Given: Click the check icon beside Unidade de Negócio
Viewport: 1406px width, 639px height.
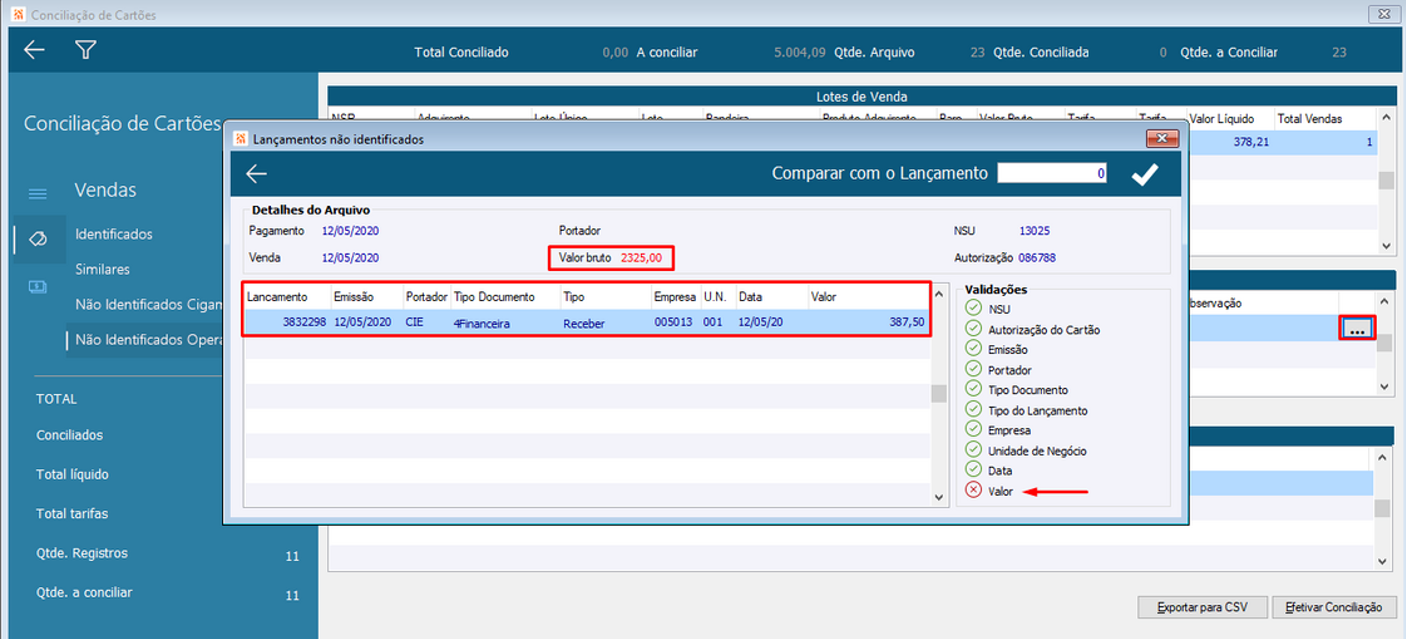Looking at the screenshot, I should coord(973,450).
